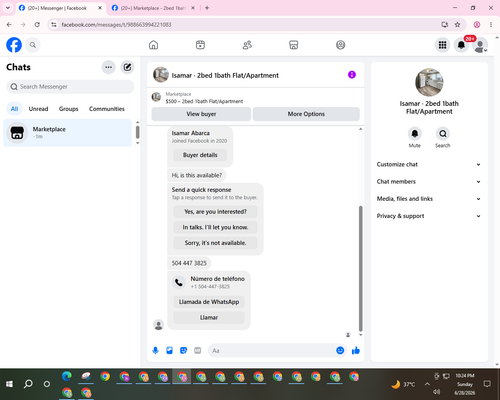Mute the conversation with bell icon
The width and height of the screenshot is (500, 400).
coord(415,134)
